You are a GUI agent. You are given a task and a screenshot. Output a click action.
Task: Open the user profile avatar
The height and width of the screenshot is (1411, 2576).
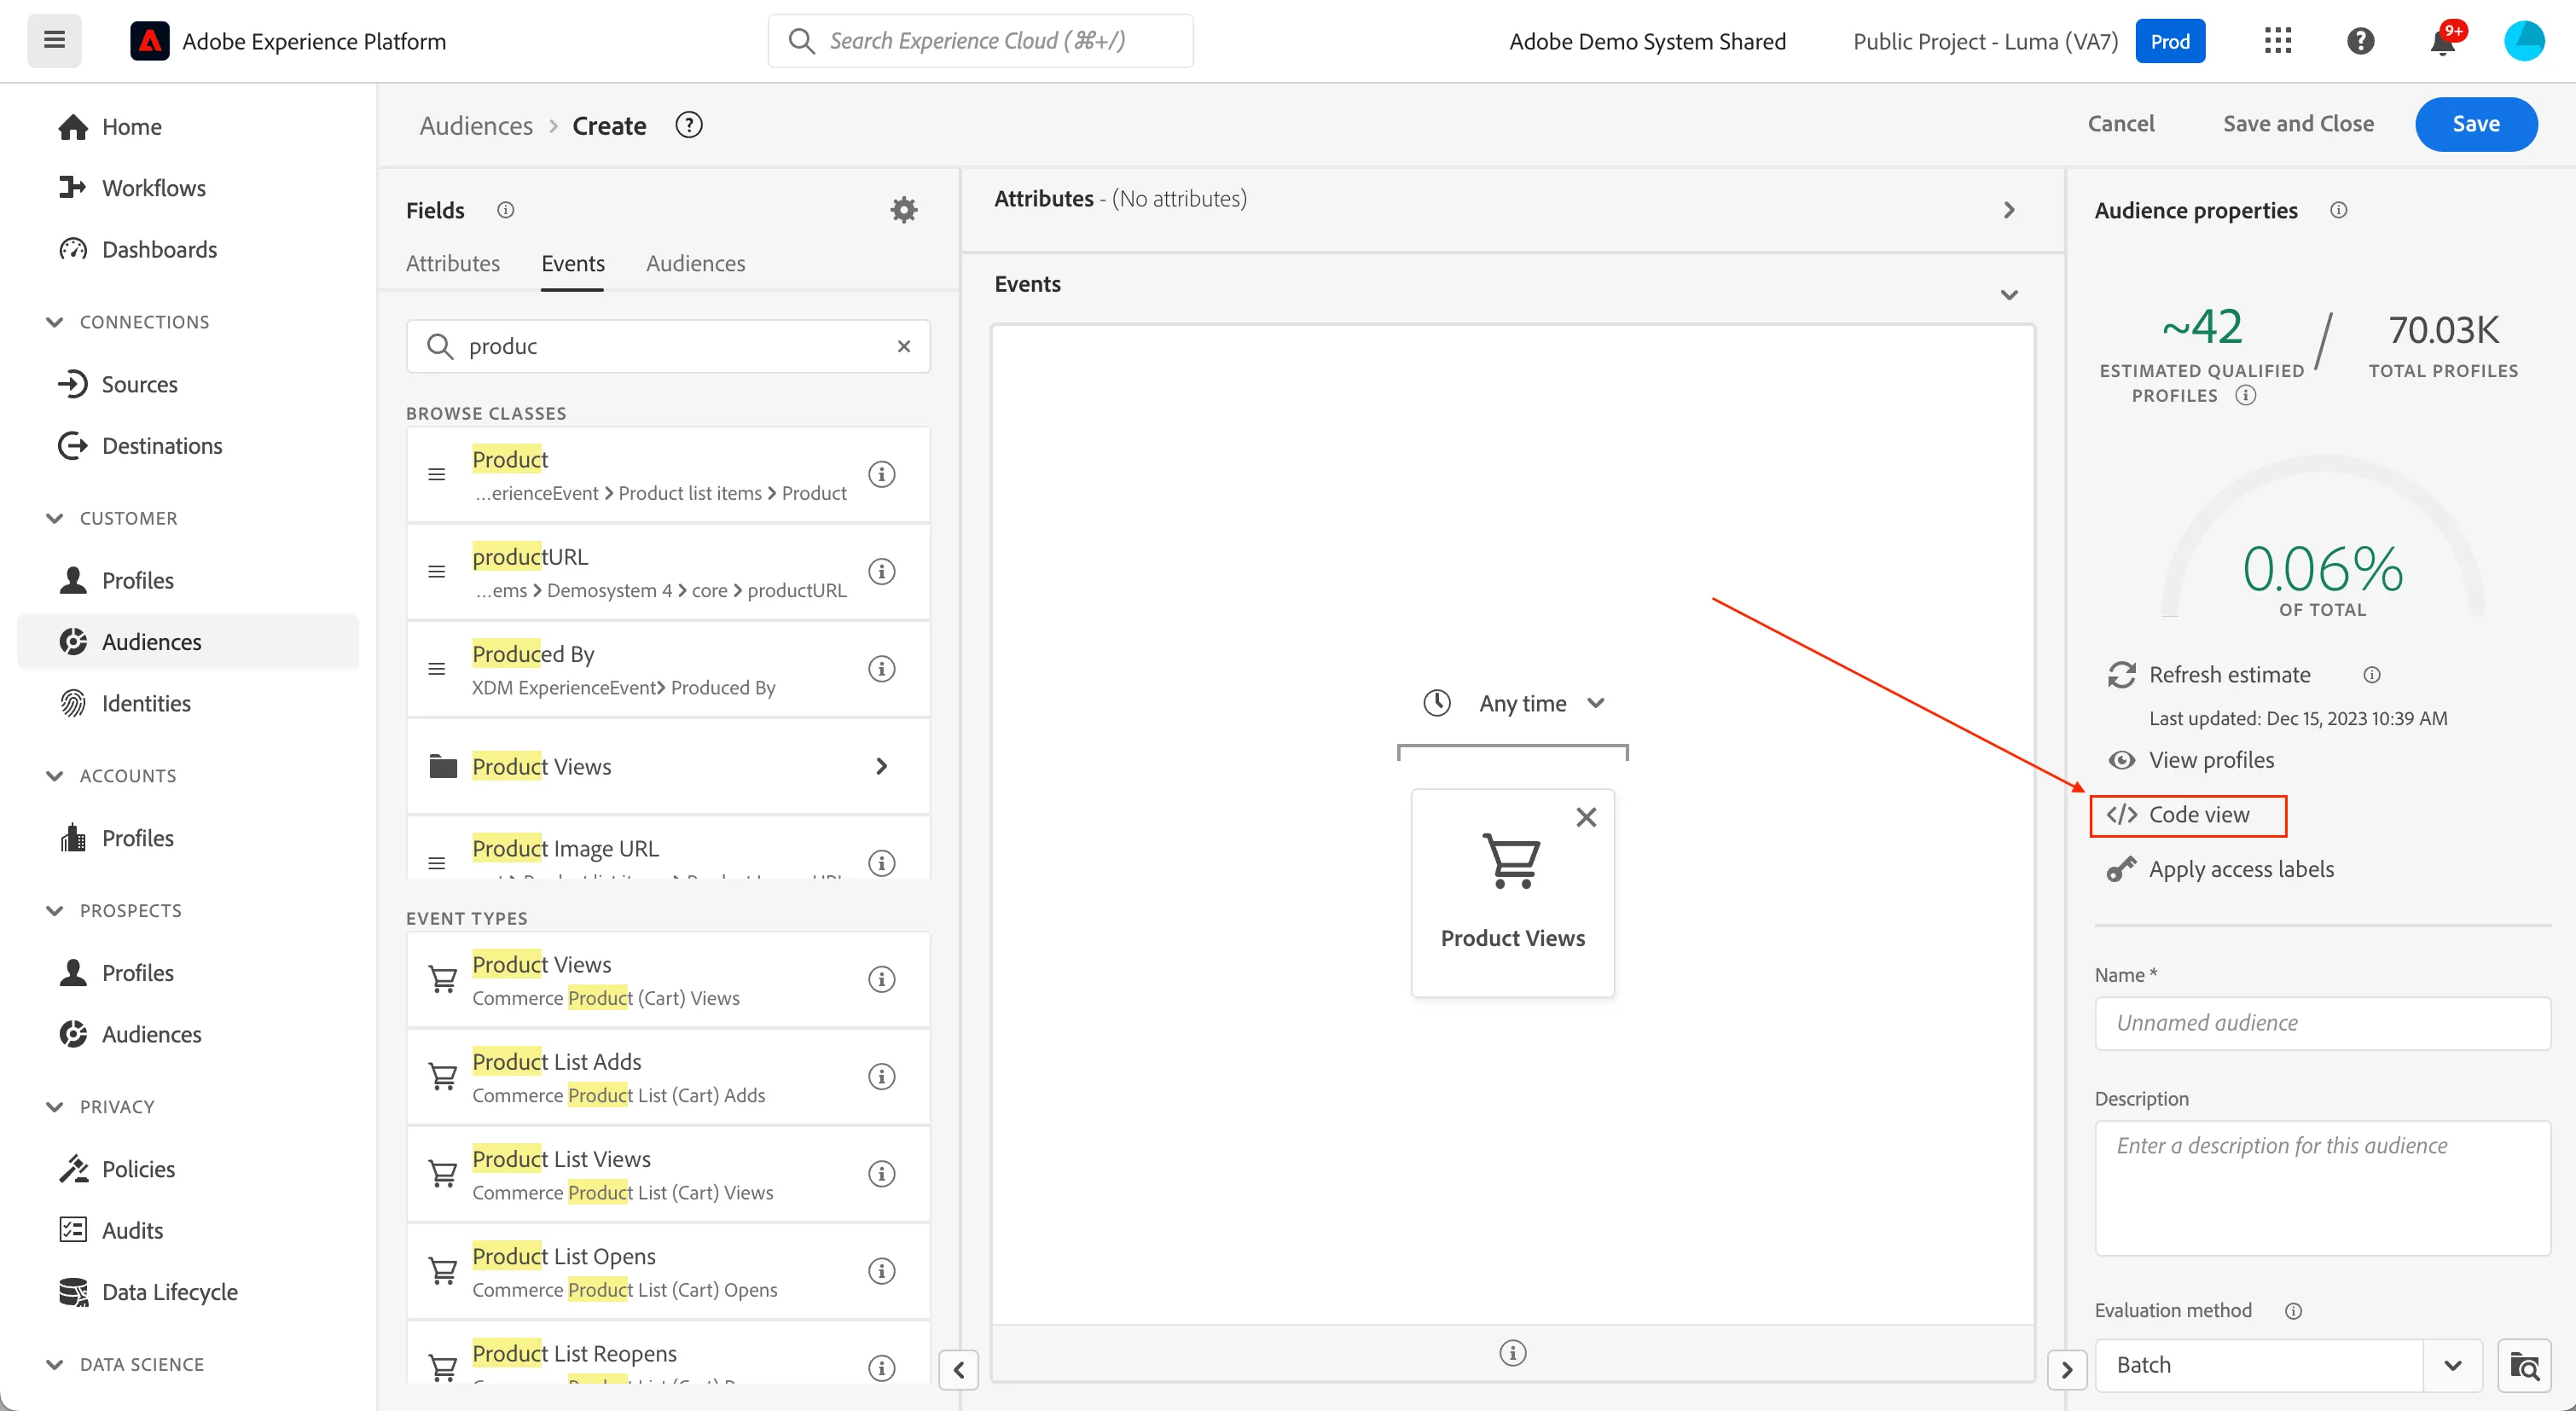2523,41
